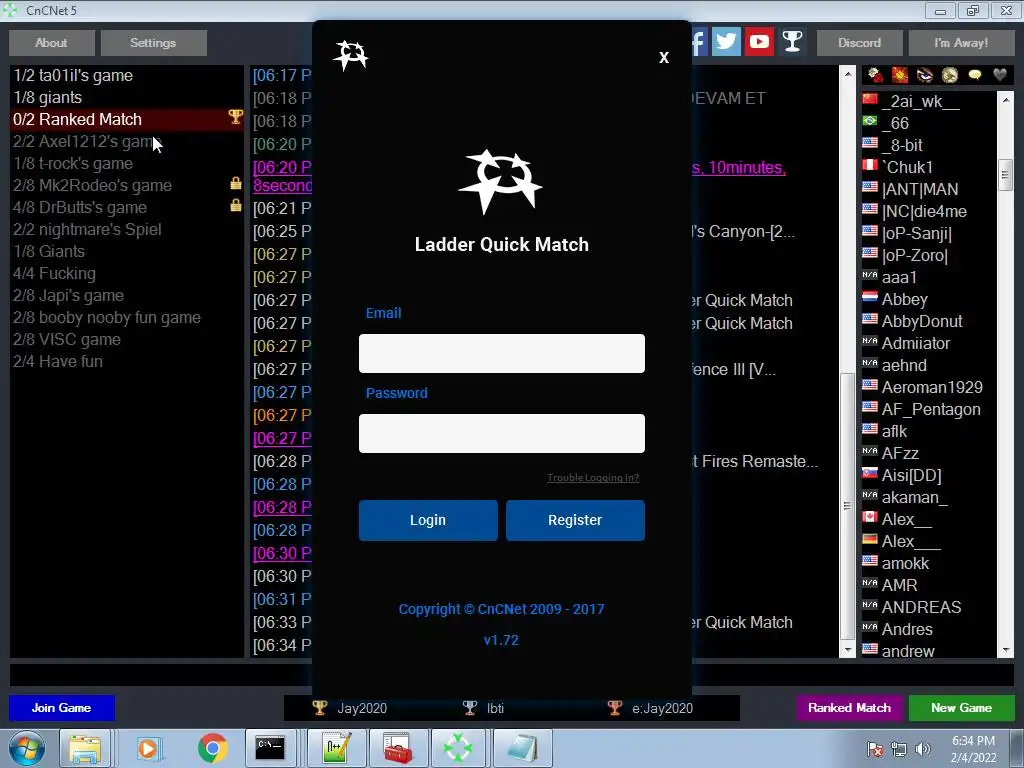Open the Discord button
The image size is (1024, 768).
859,42
